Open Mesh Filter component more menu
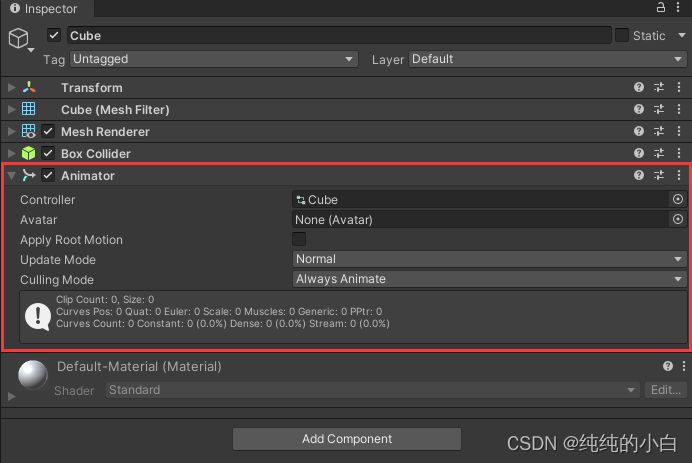Screen dimensions: 692x463 click(x=679, y=109)
